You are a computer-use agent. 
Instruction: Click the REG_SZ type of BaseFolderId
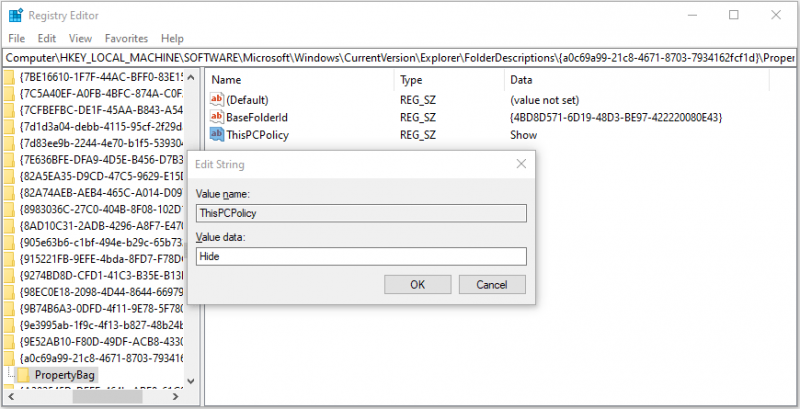coord(418,117)
